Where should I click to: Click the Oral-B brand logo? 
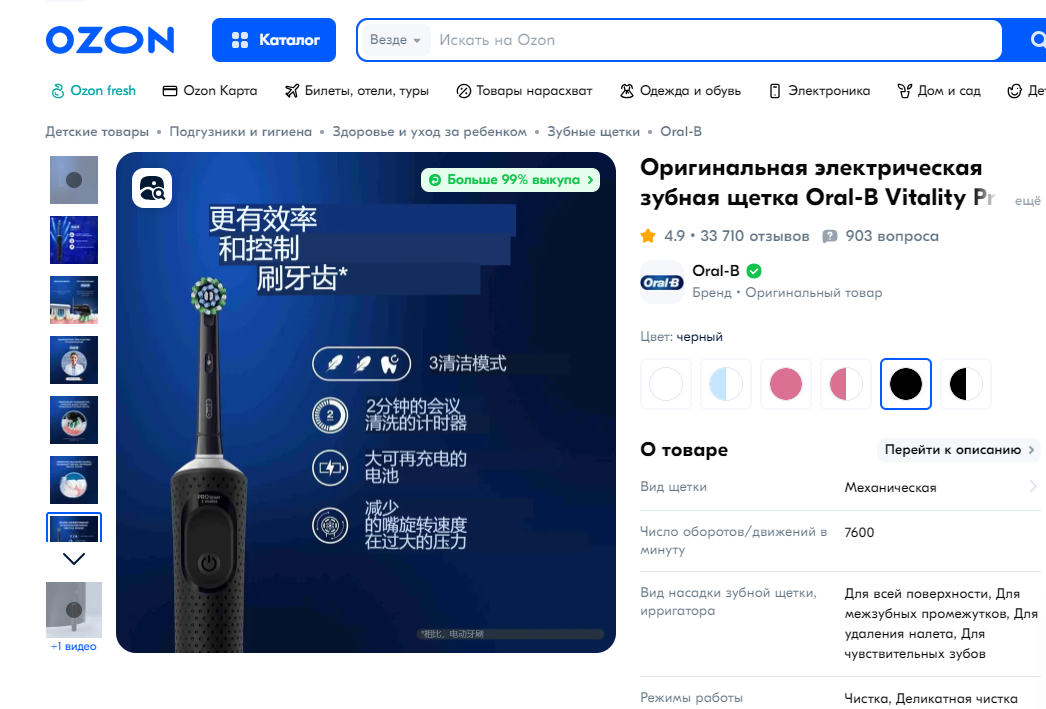662,282
